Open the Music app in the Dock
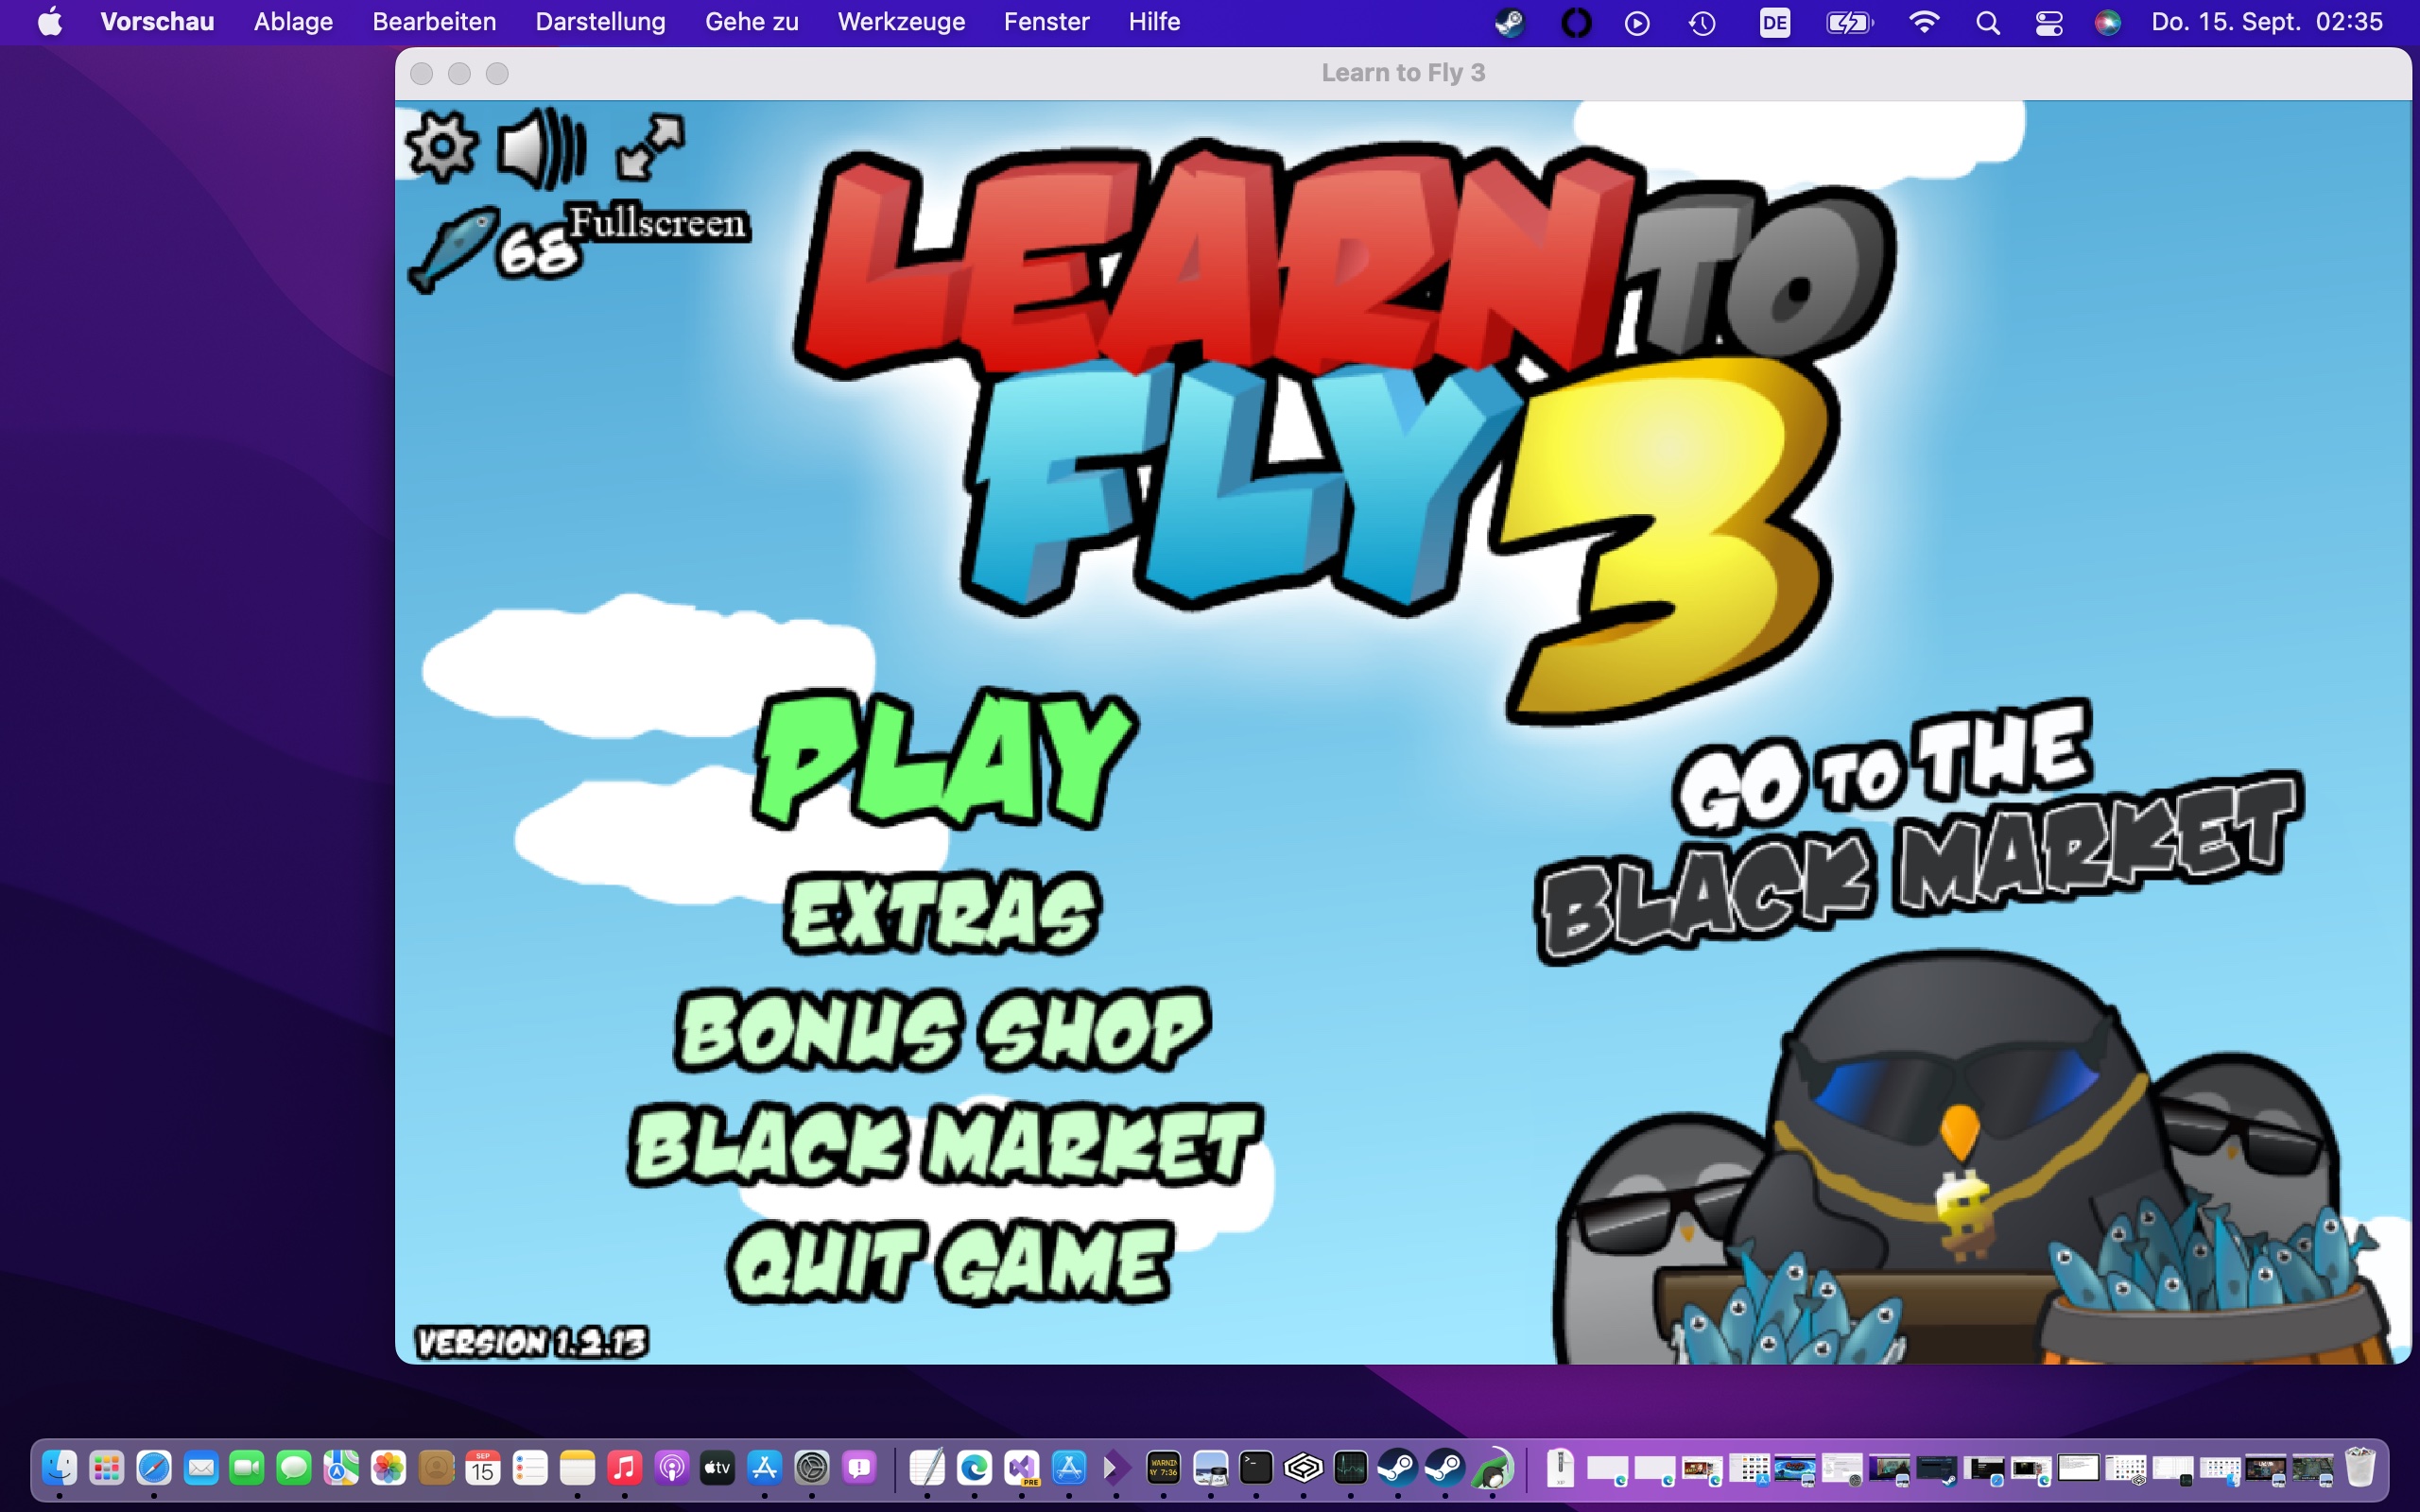This screenshot has height=1512, width=2420. click(624, 1467)
